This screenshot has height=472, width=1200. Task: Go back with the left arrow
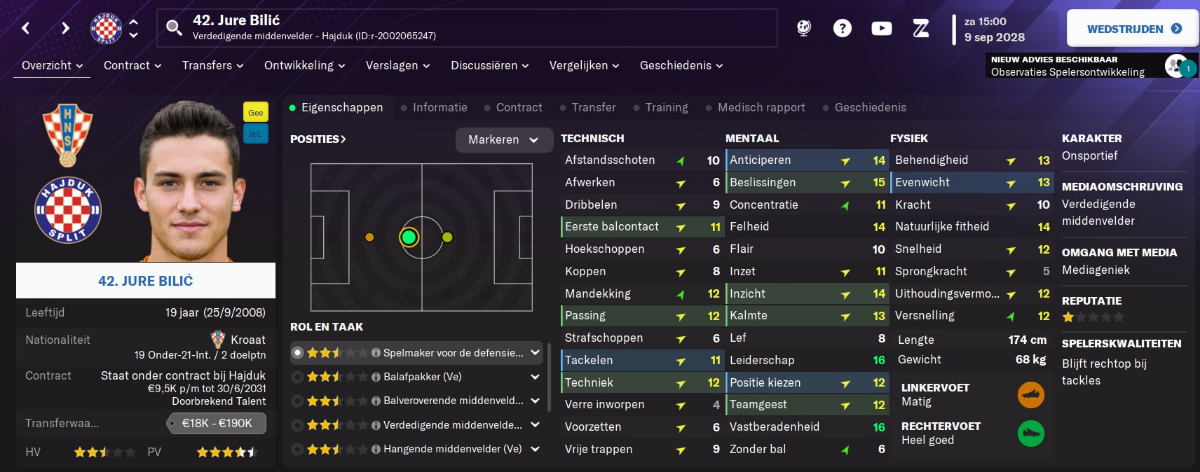point(27,28)
